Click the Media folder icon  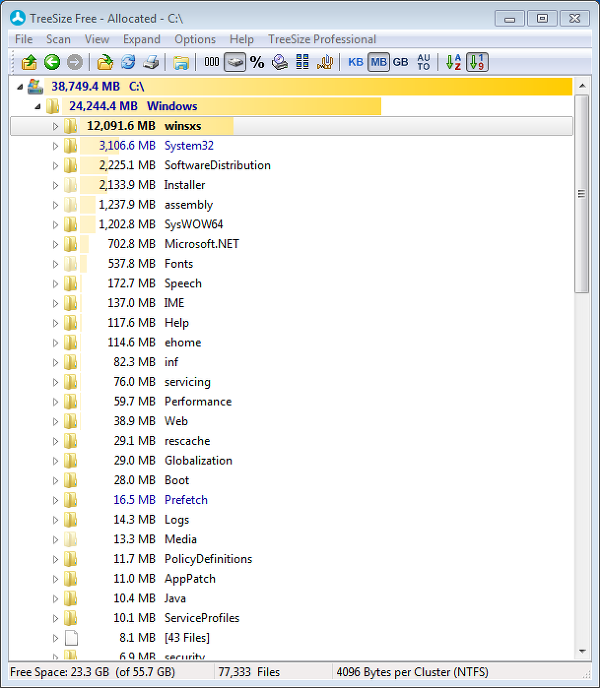point(70,539)
